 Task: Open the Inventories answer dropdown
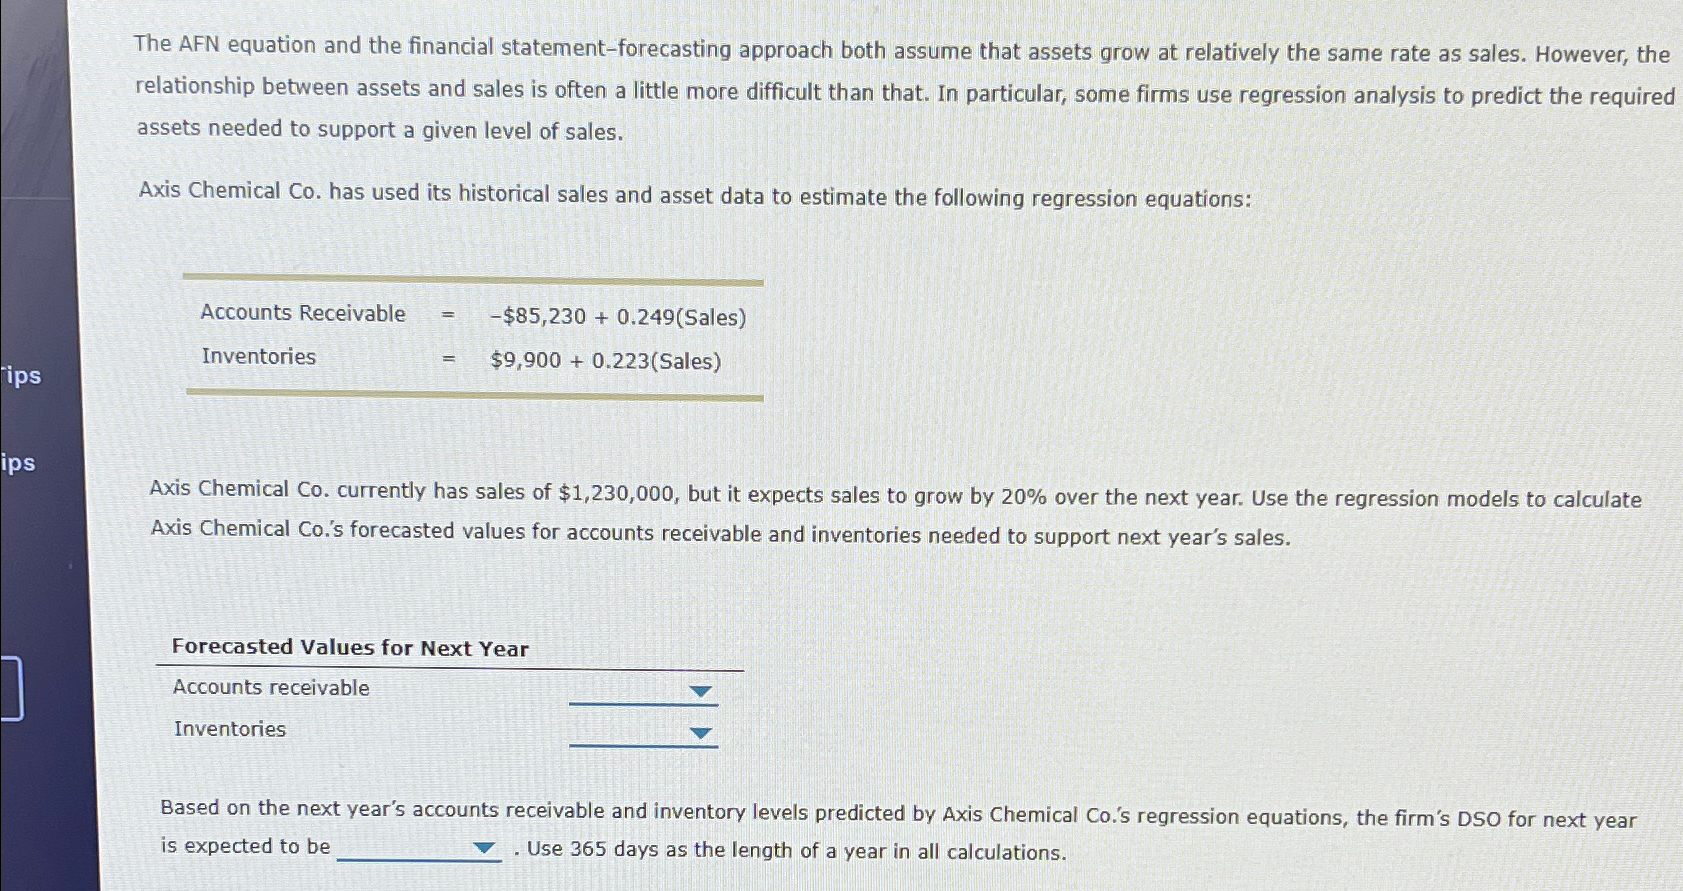[x=700, y=732]
